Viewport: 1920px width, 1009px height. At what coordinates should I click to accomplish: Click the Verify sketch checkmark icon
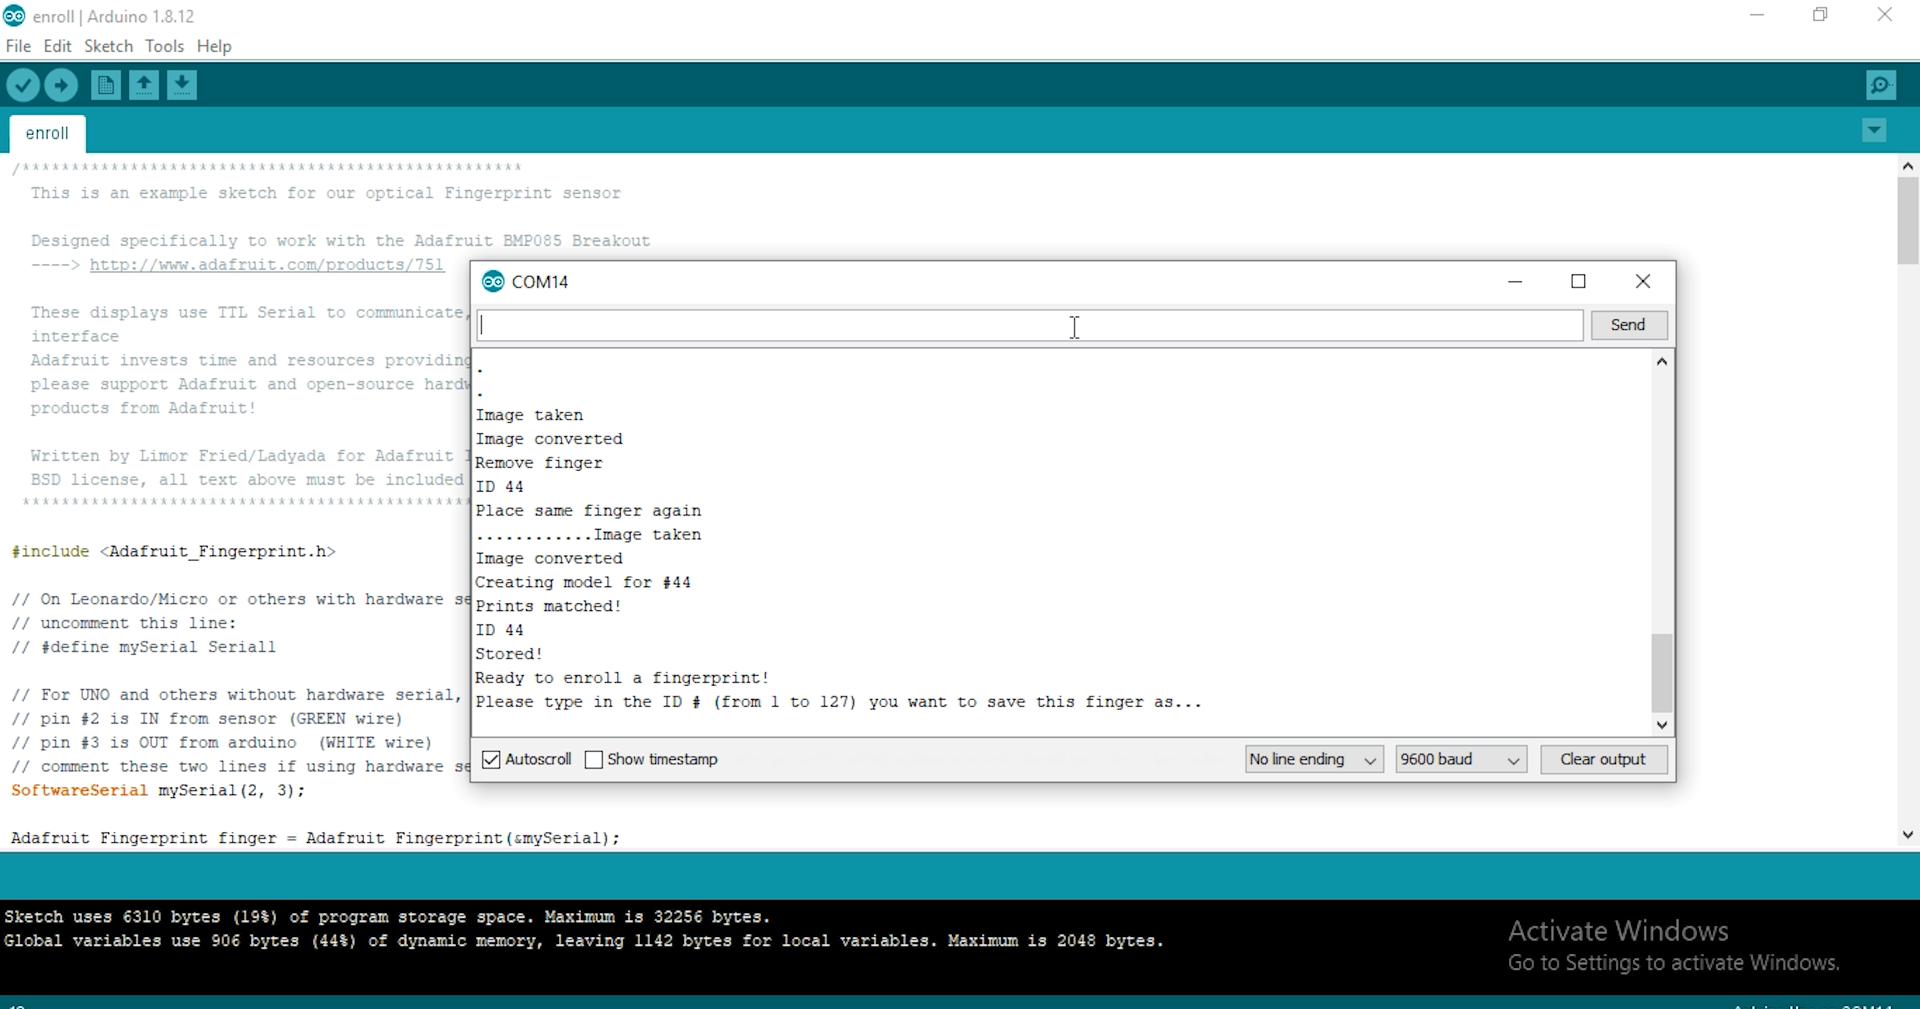point(23,85)
